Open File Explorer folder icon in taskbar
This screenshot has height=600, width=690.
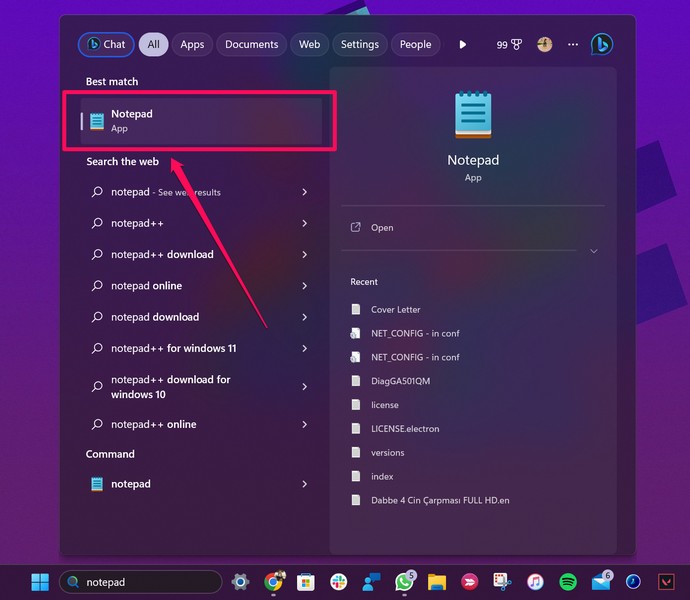point(437,581)
